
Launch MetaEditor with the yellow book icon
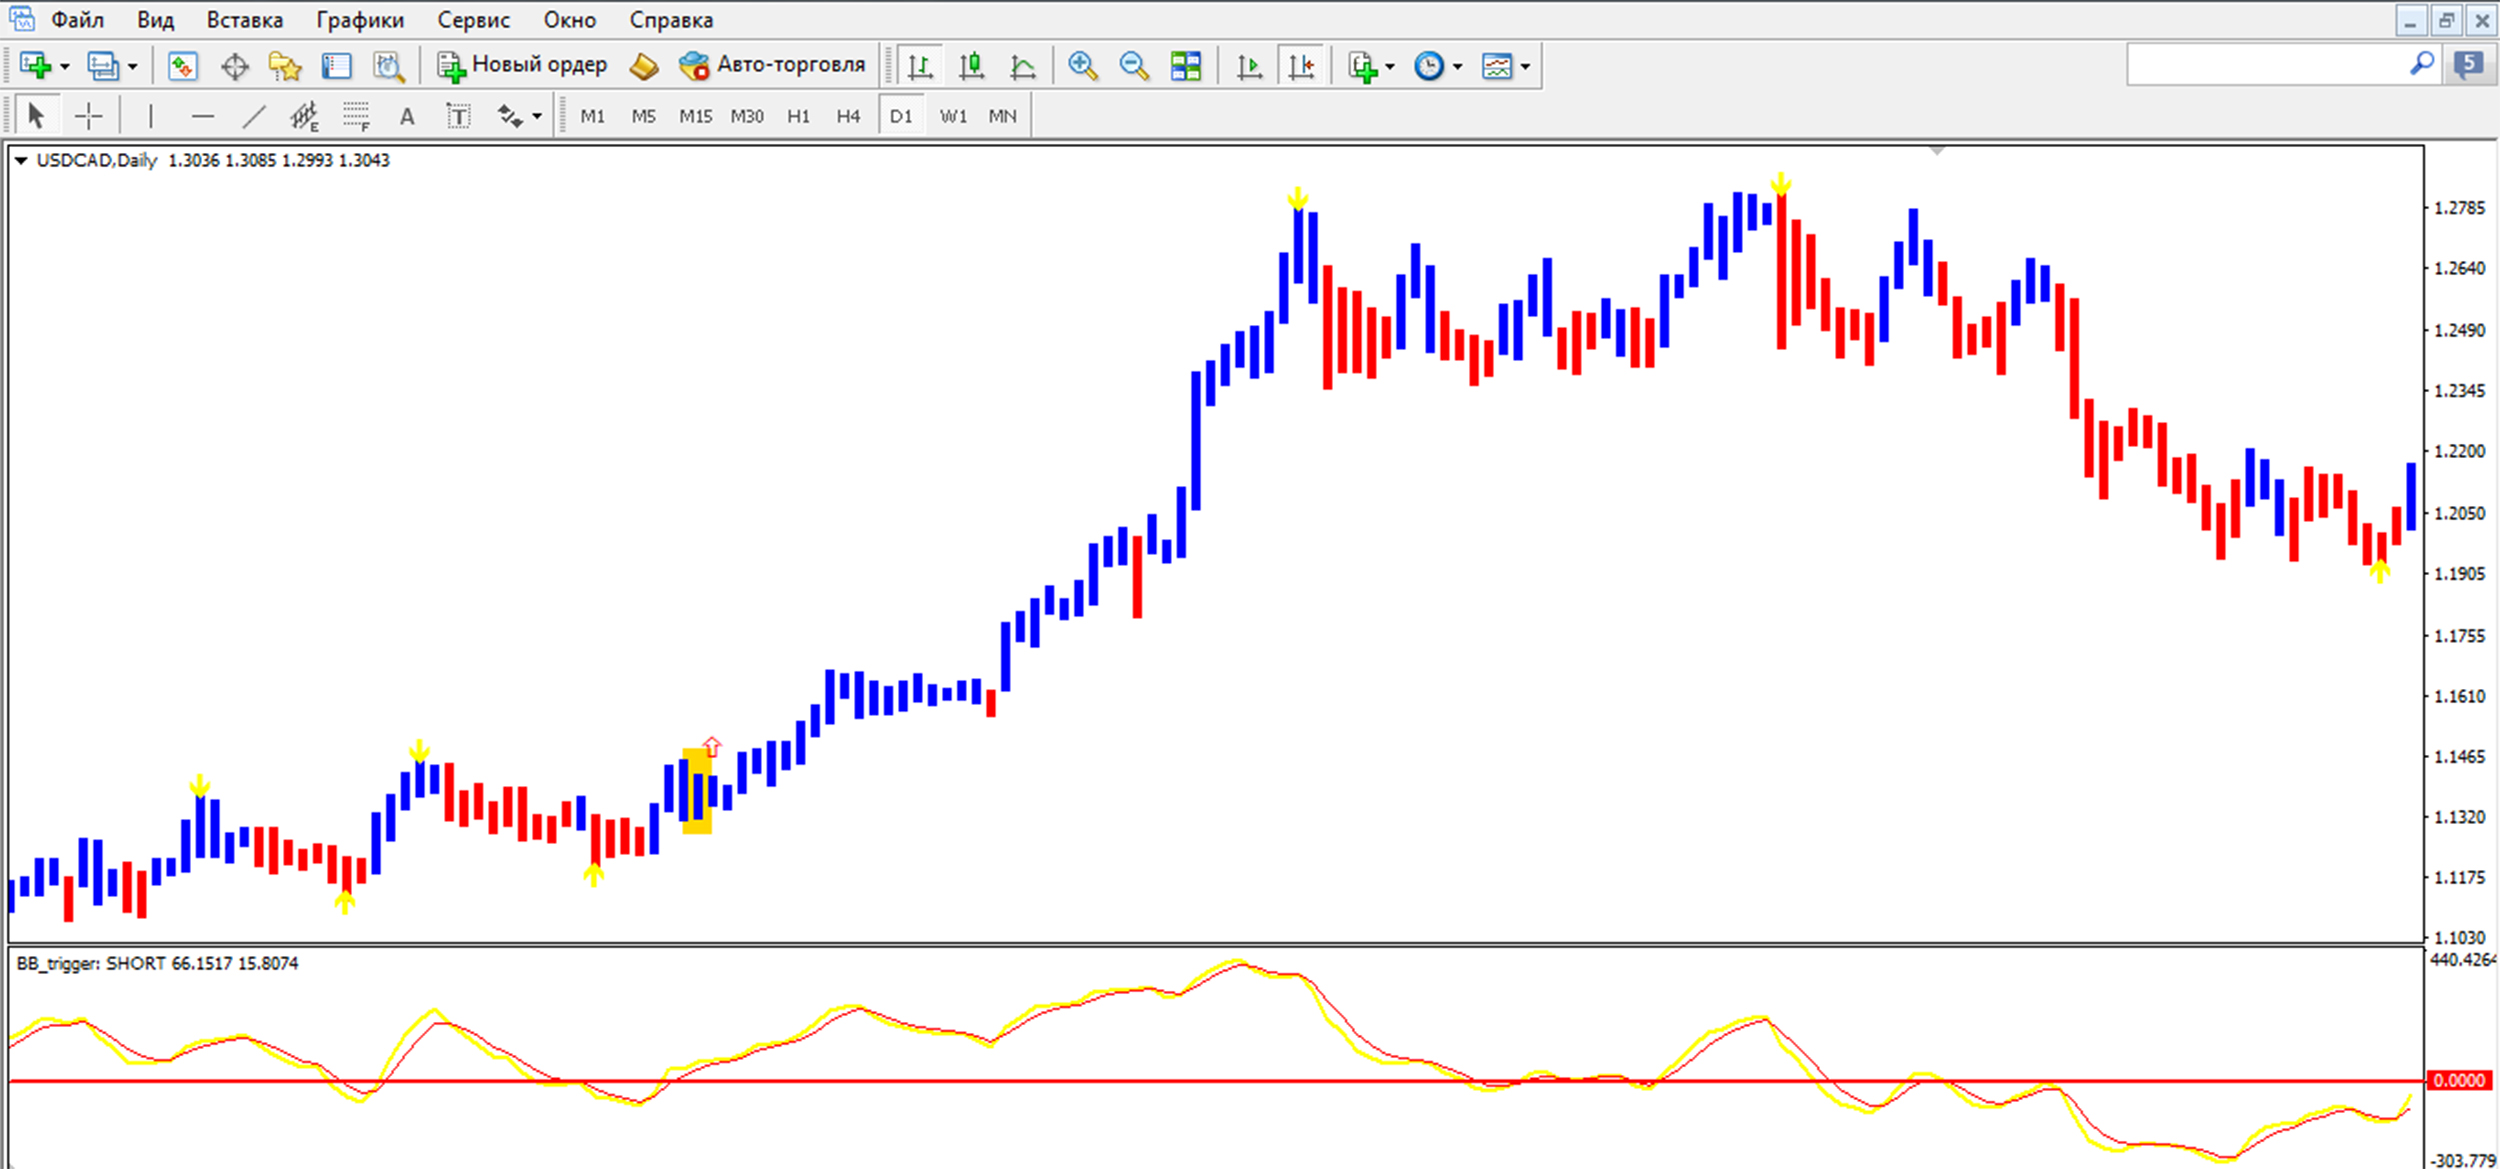tap(644, 66)
